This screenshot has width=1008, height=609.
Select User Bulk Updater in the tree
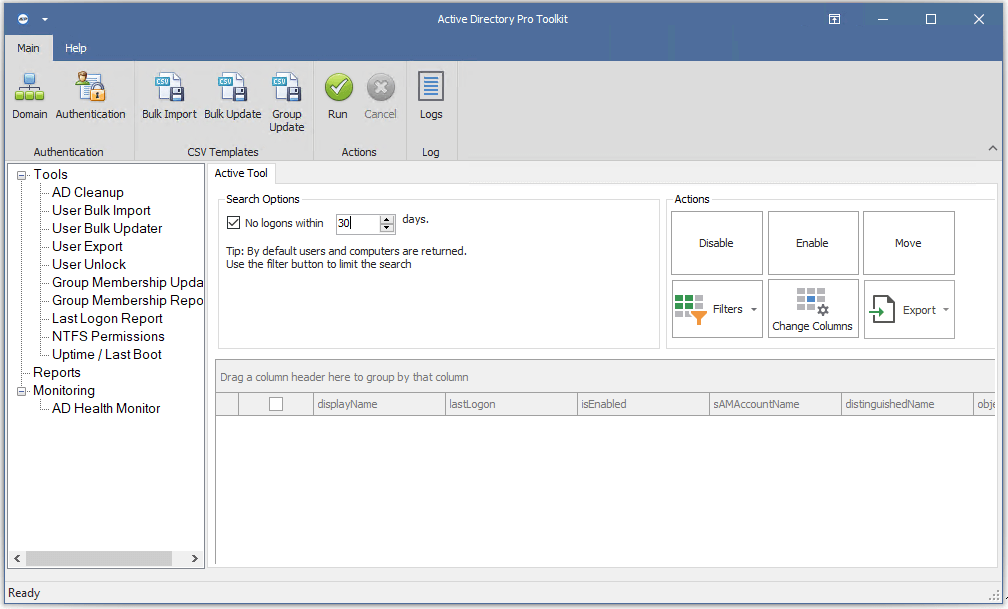(x=107, y=228)
